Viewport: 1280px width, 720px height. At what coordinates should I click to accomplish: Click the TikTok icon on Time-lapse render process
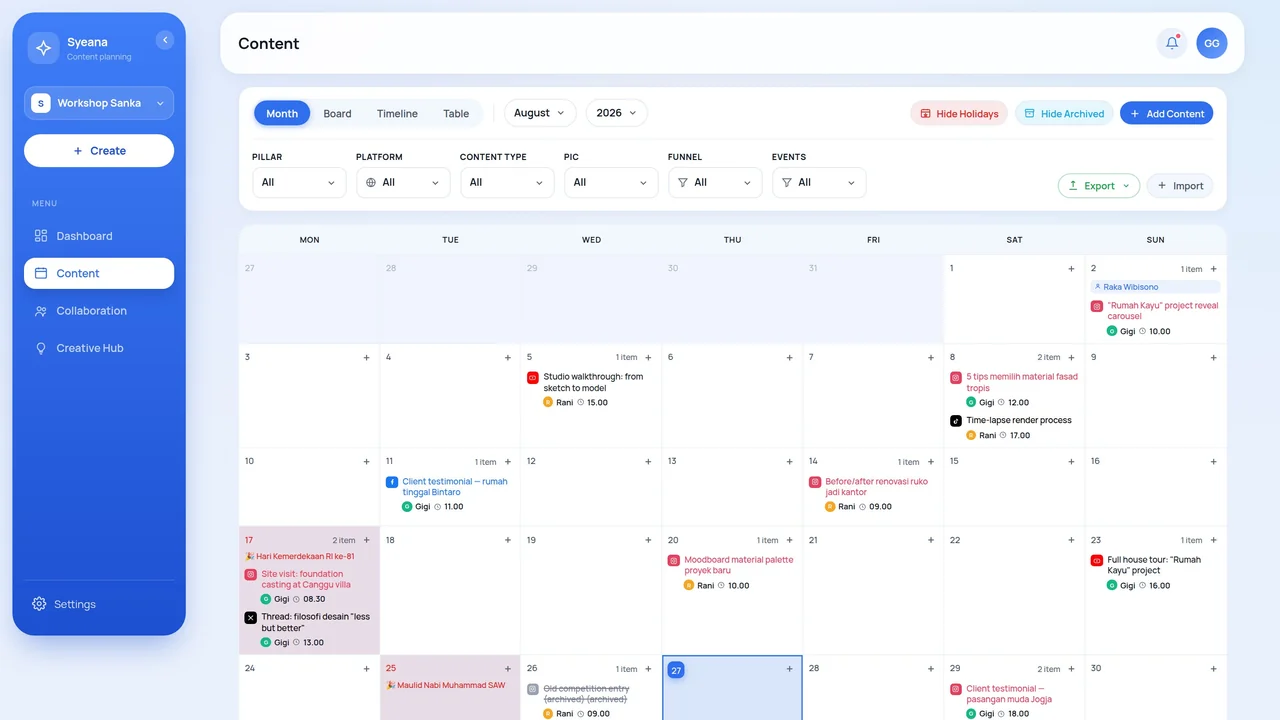pos(956,421)
